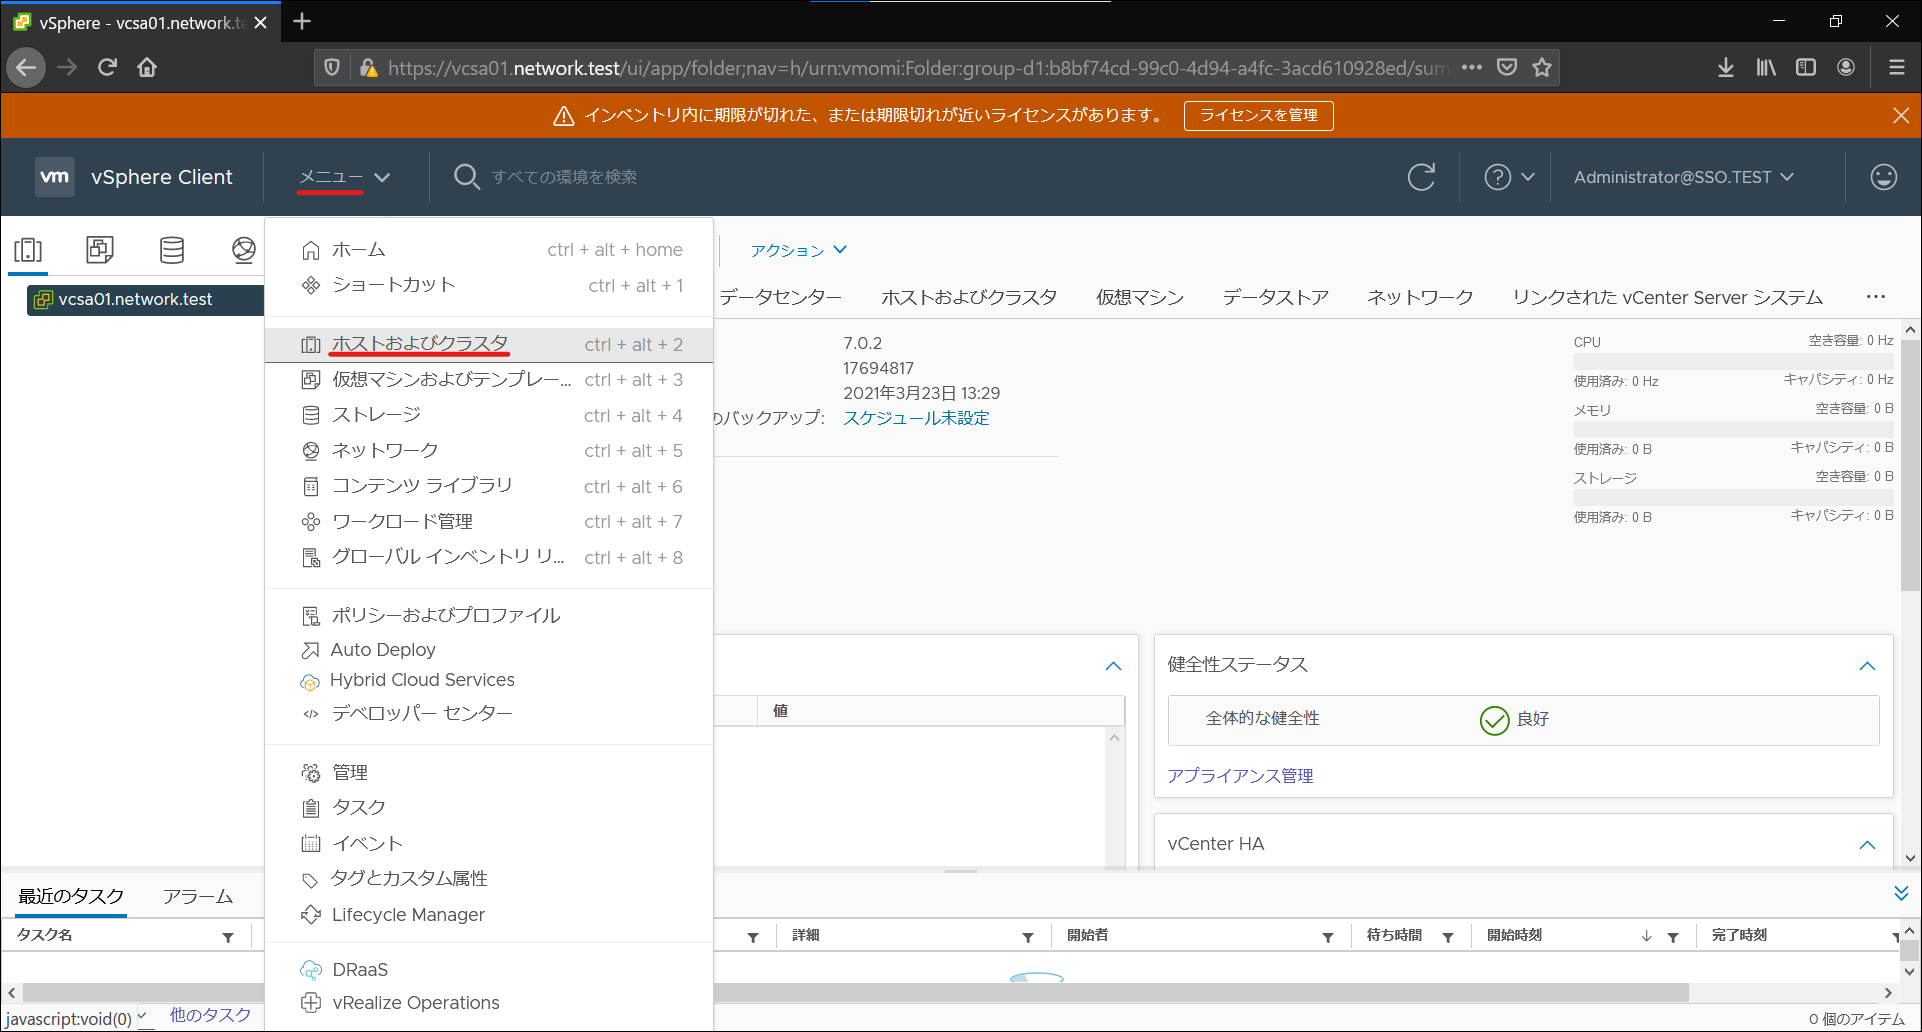The height and width of the screenshot is (1032, 1922).
Task: Bookmark this page with star icon
Action: pyautogui.click(x=1542, y=67)
